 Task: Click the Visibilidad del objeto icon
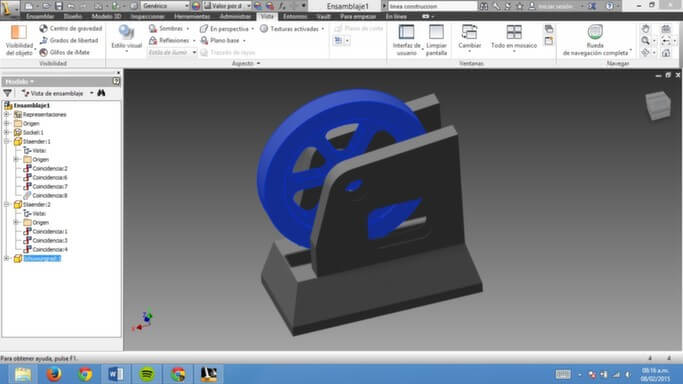[19, 33]
